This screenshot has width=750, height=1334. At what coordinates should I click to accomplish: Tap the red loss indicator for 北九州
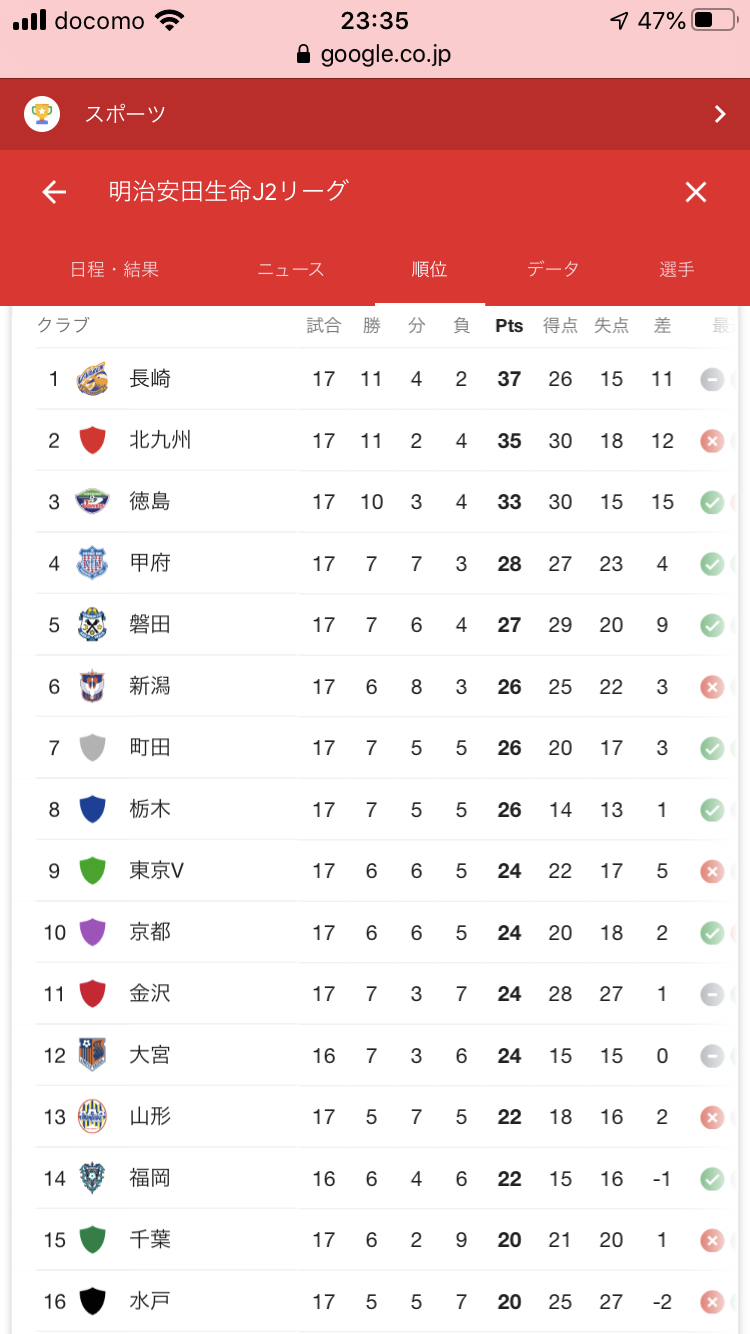click(x=712, y=441)
